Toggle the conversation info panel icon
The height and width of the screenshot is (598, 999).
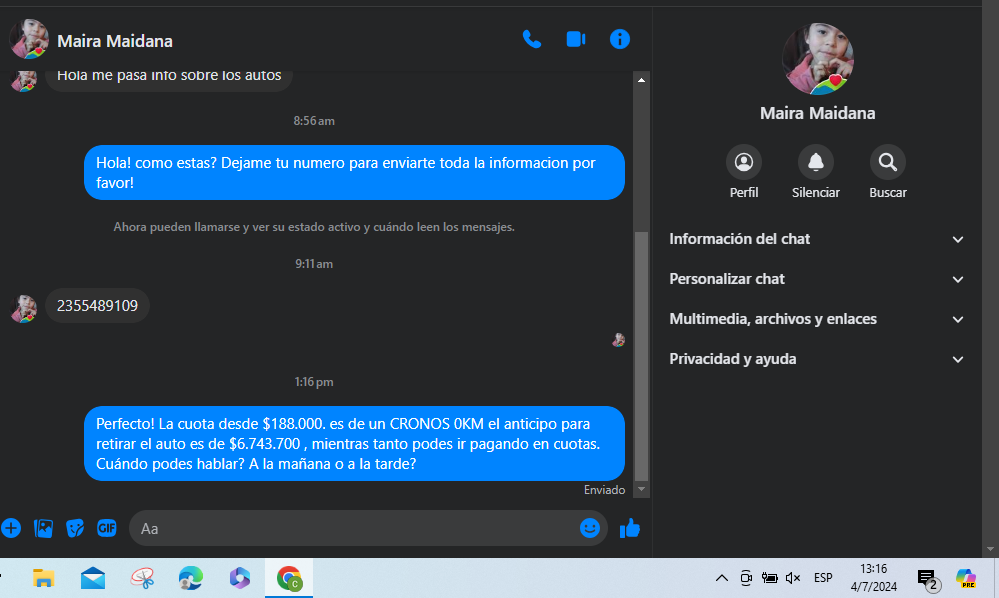(x=619, y=39)
